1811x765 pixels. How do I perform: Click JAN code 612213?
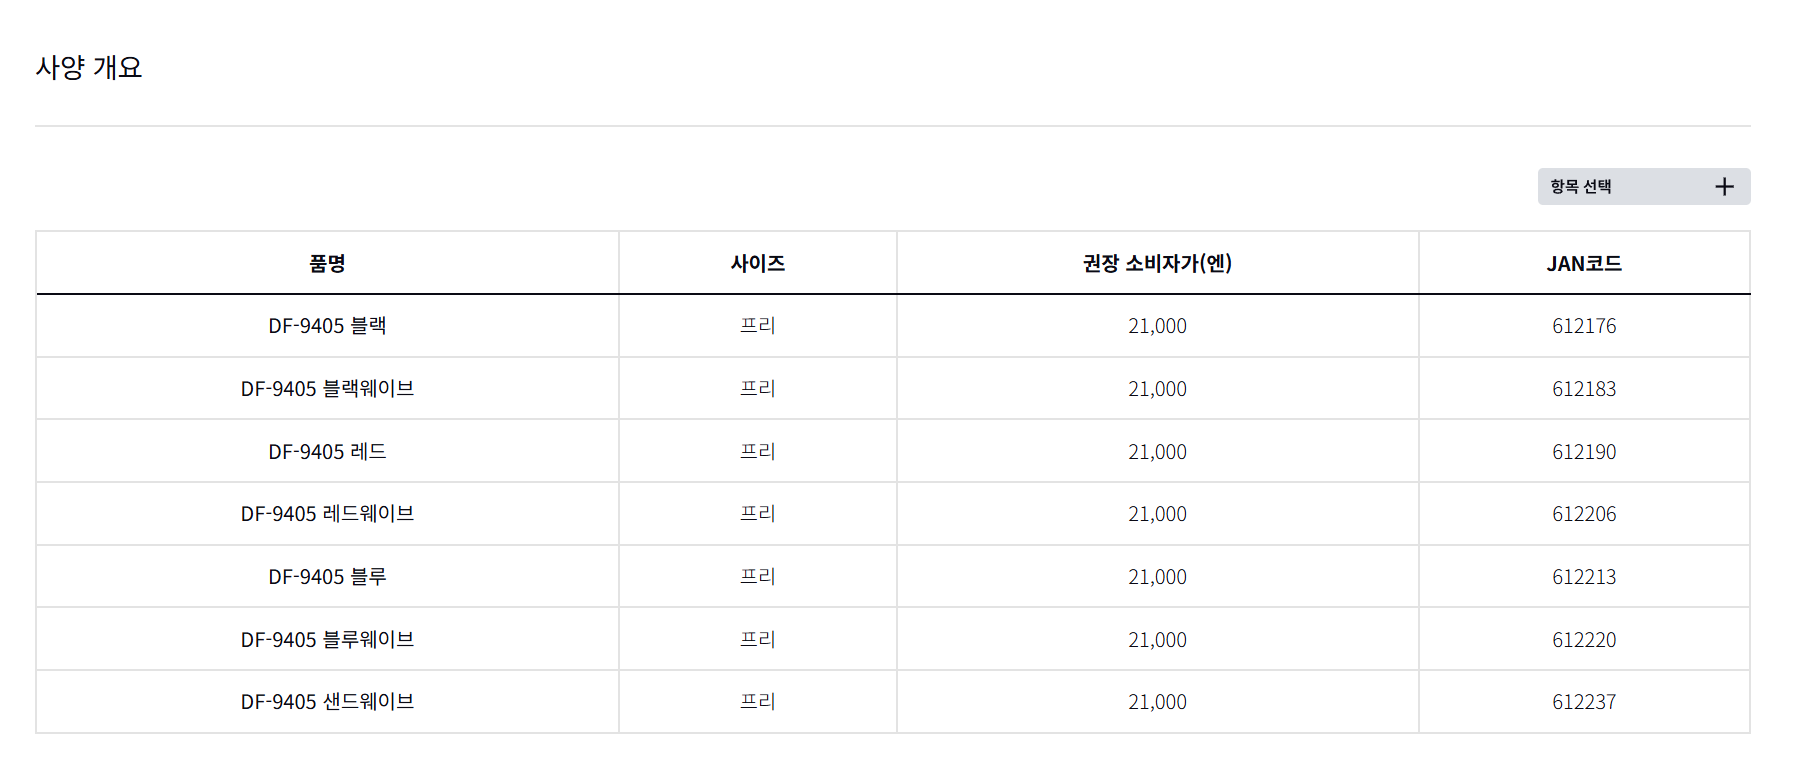pos(1584,577)
